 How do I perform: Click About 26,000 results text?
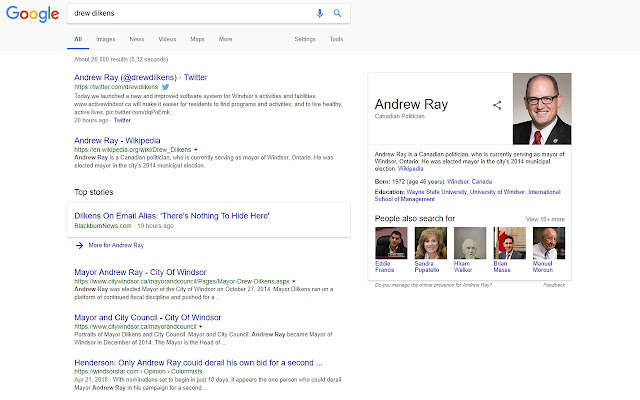click(x=121, y=60)
